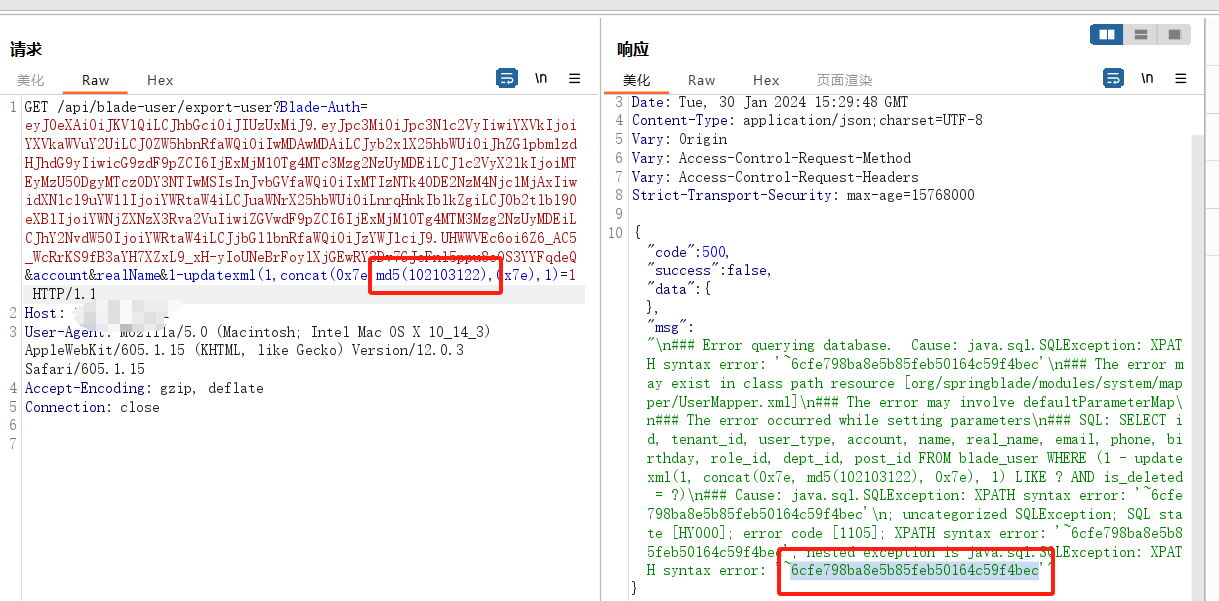Switch response view to 美化 tab
The image size is (1219, 601).
[x=636, y=80]
